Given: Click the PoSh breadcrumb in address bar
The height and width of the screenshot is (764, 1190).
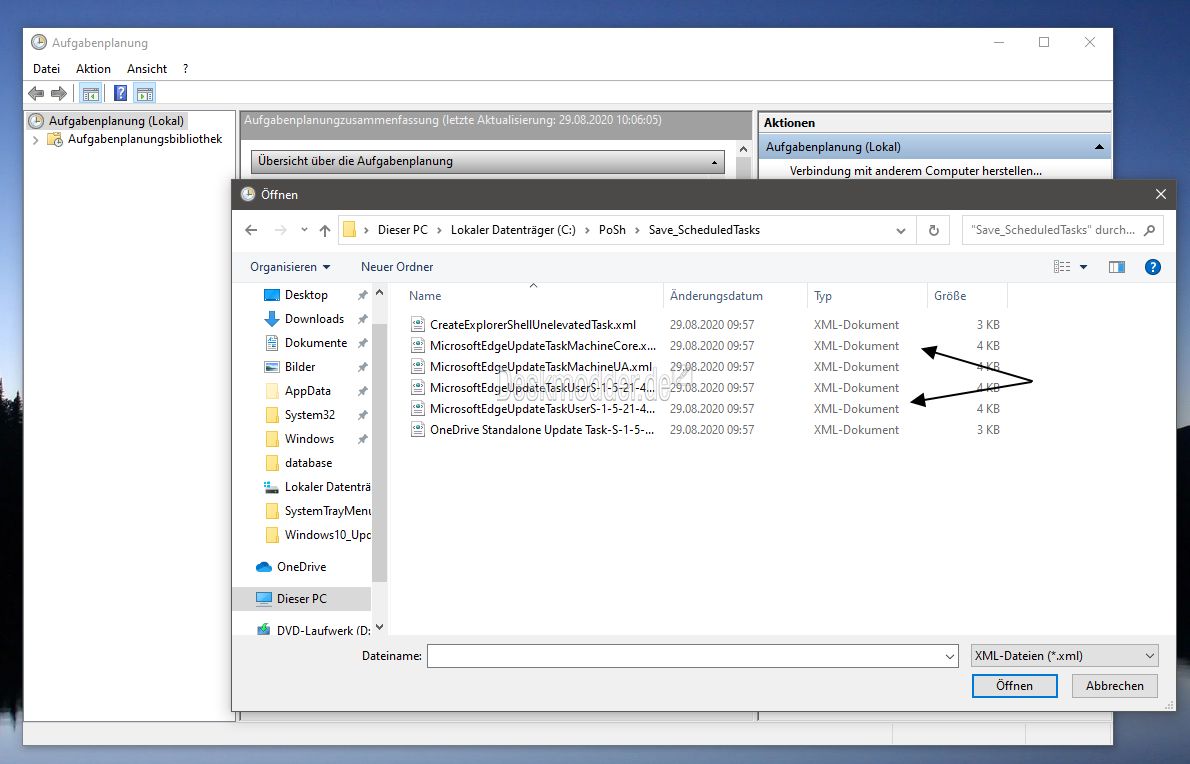Looking at the screenshot, I should pyautogui.click(x=612, y=230).
